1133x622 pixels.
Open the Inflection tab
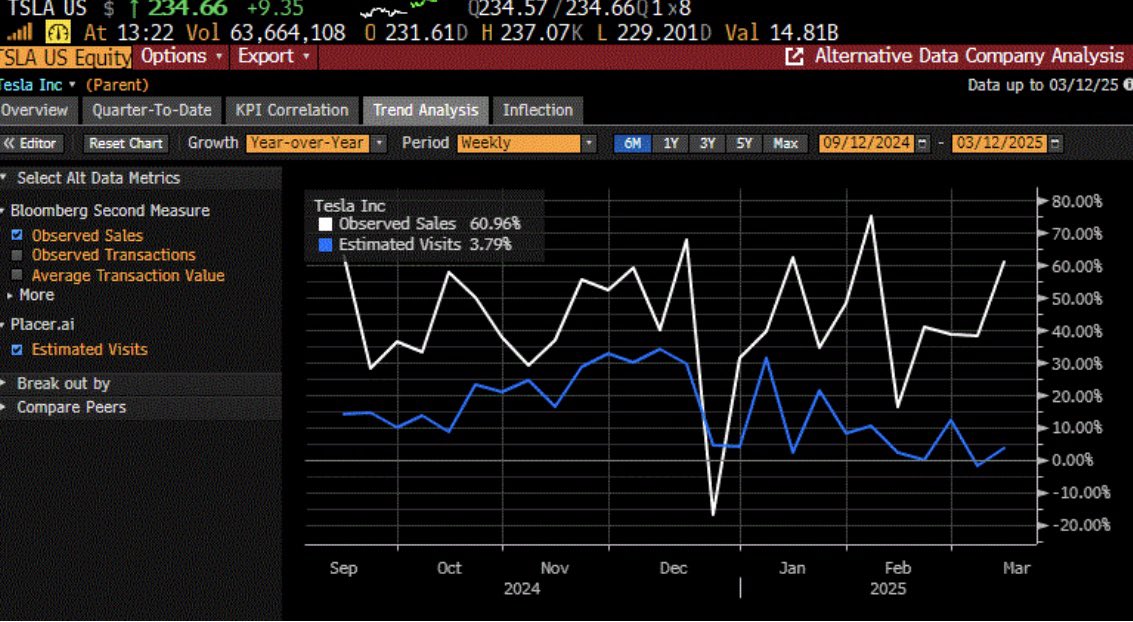pos(538,111)
